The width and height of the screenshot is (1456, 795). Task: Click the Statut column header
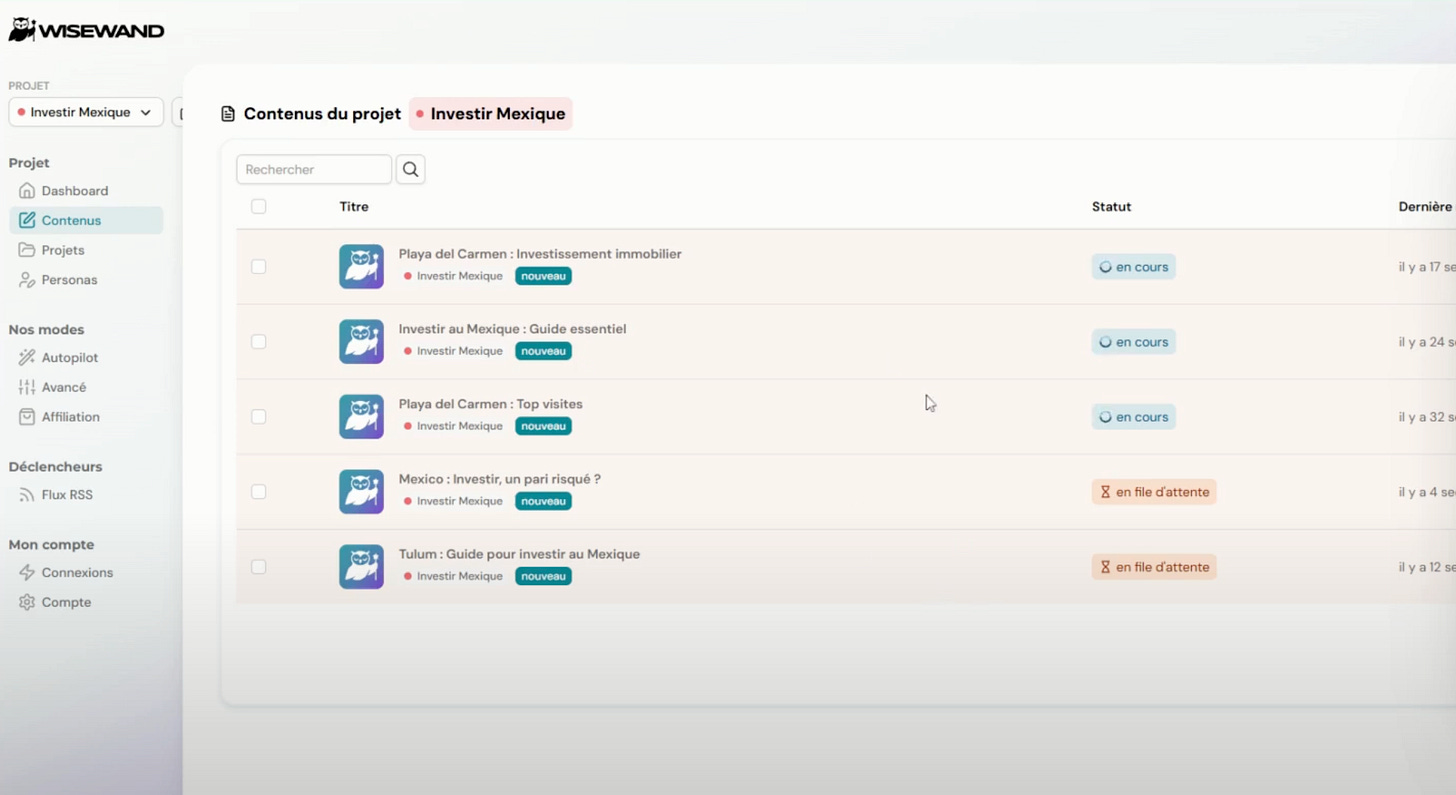pos(1111,207)
